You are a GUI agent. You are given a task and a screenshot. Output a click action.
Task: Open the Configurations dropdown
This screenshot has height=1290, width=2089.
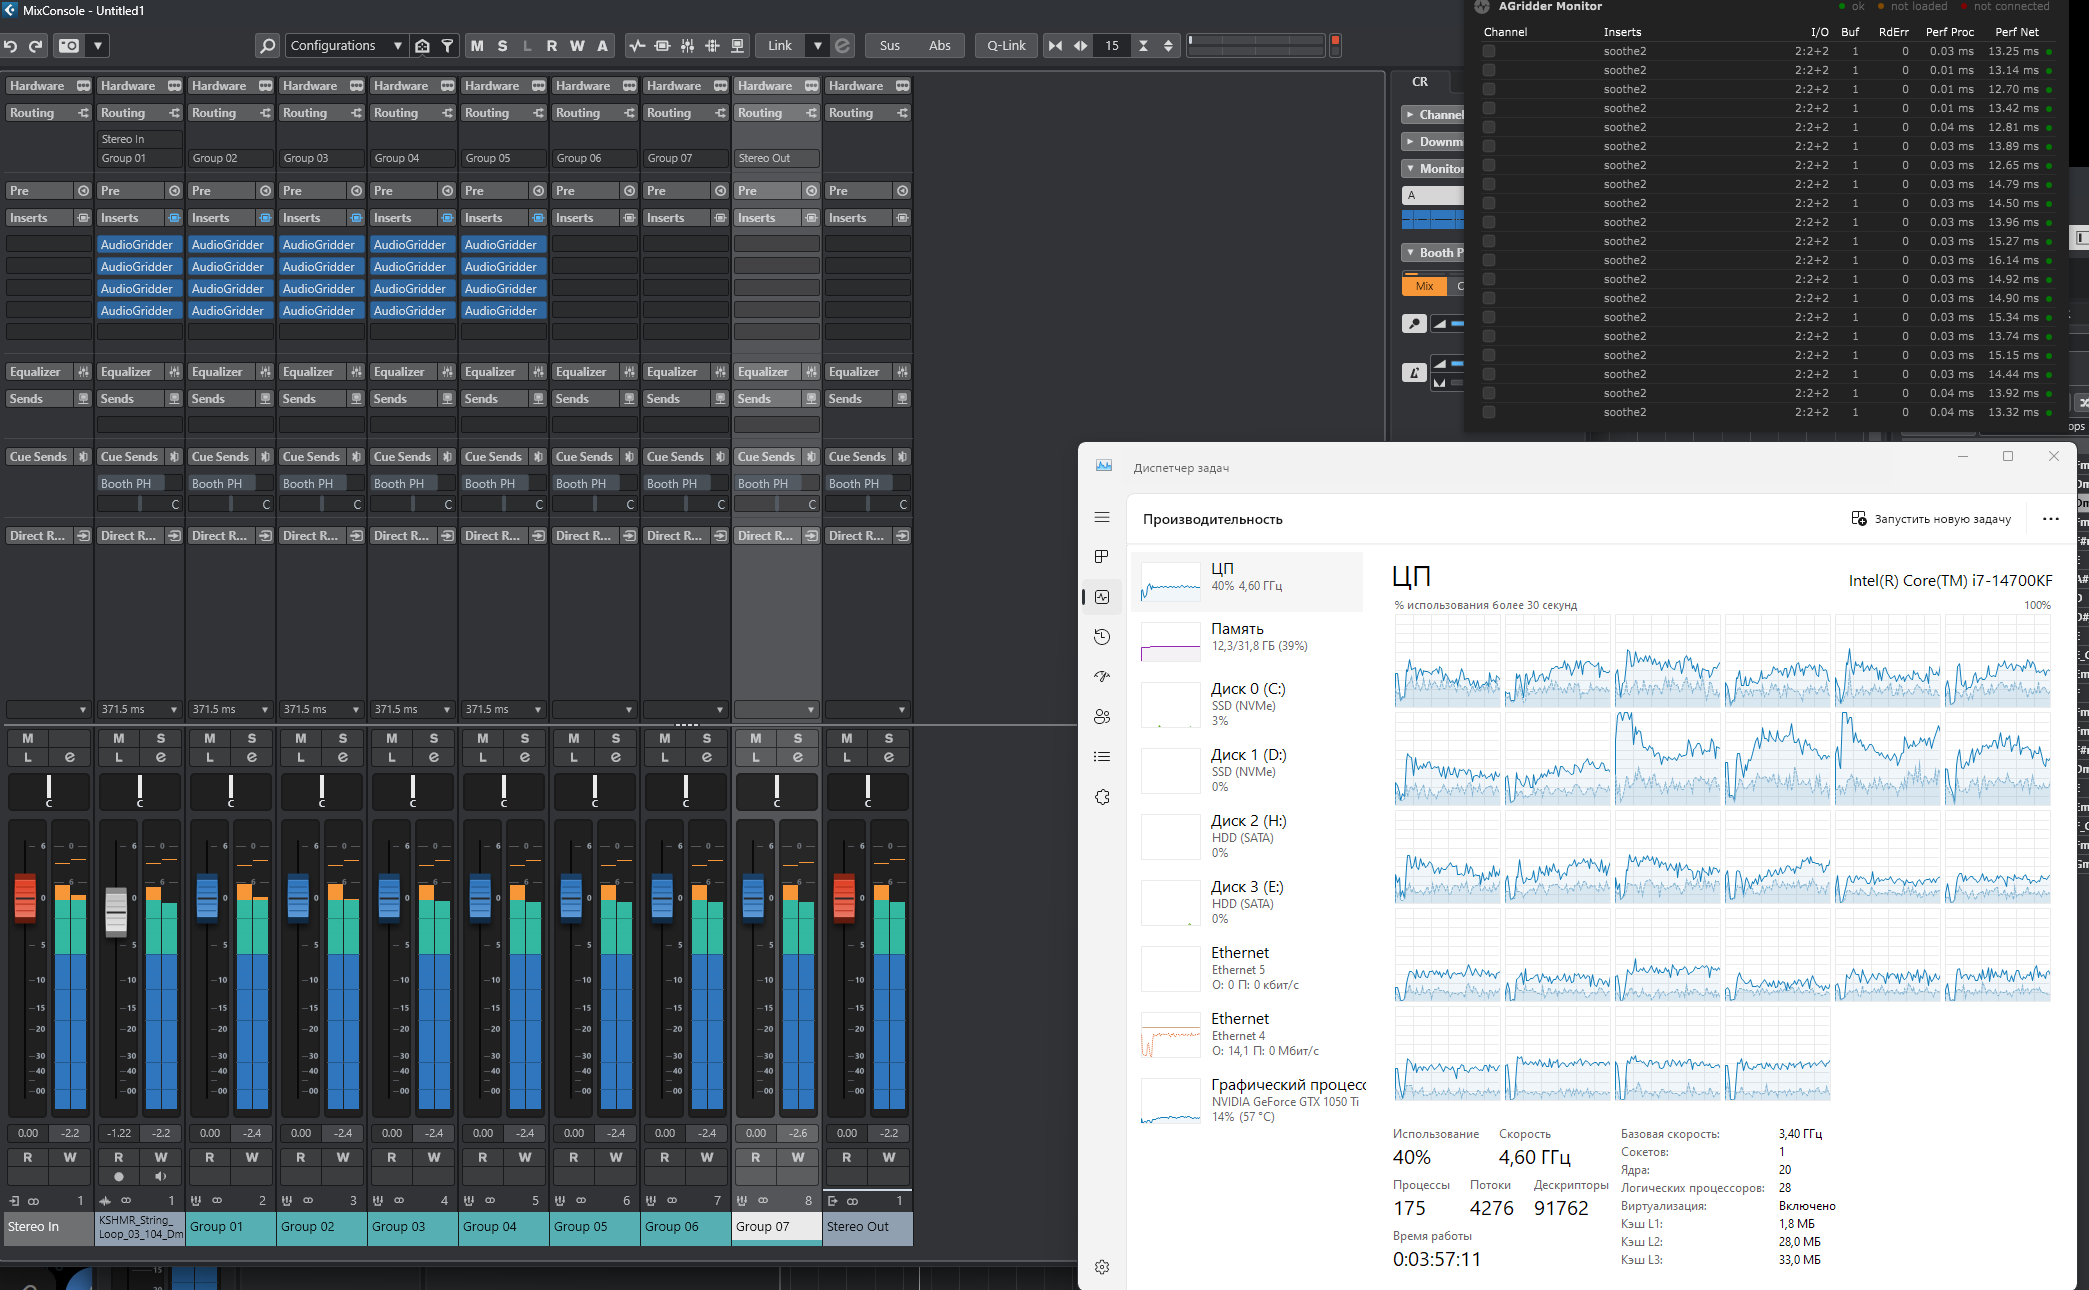(345, 46)
